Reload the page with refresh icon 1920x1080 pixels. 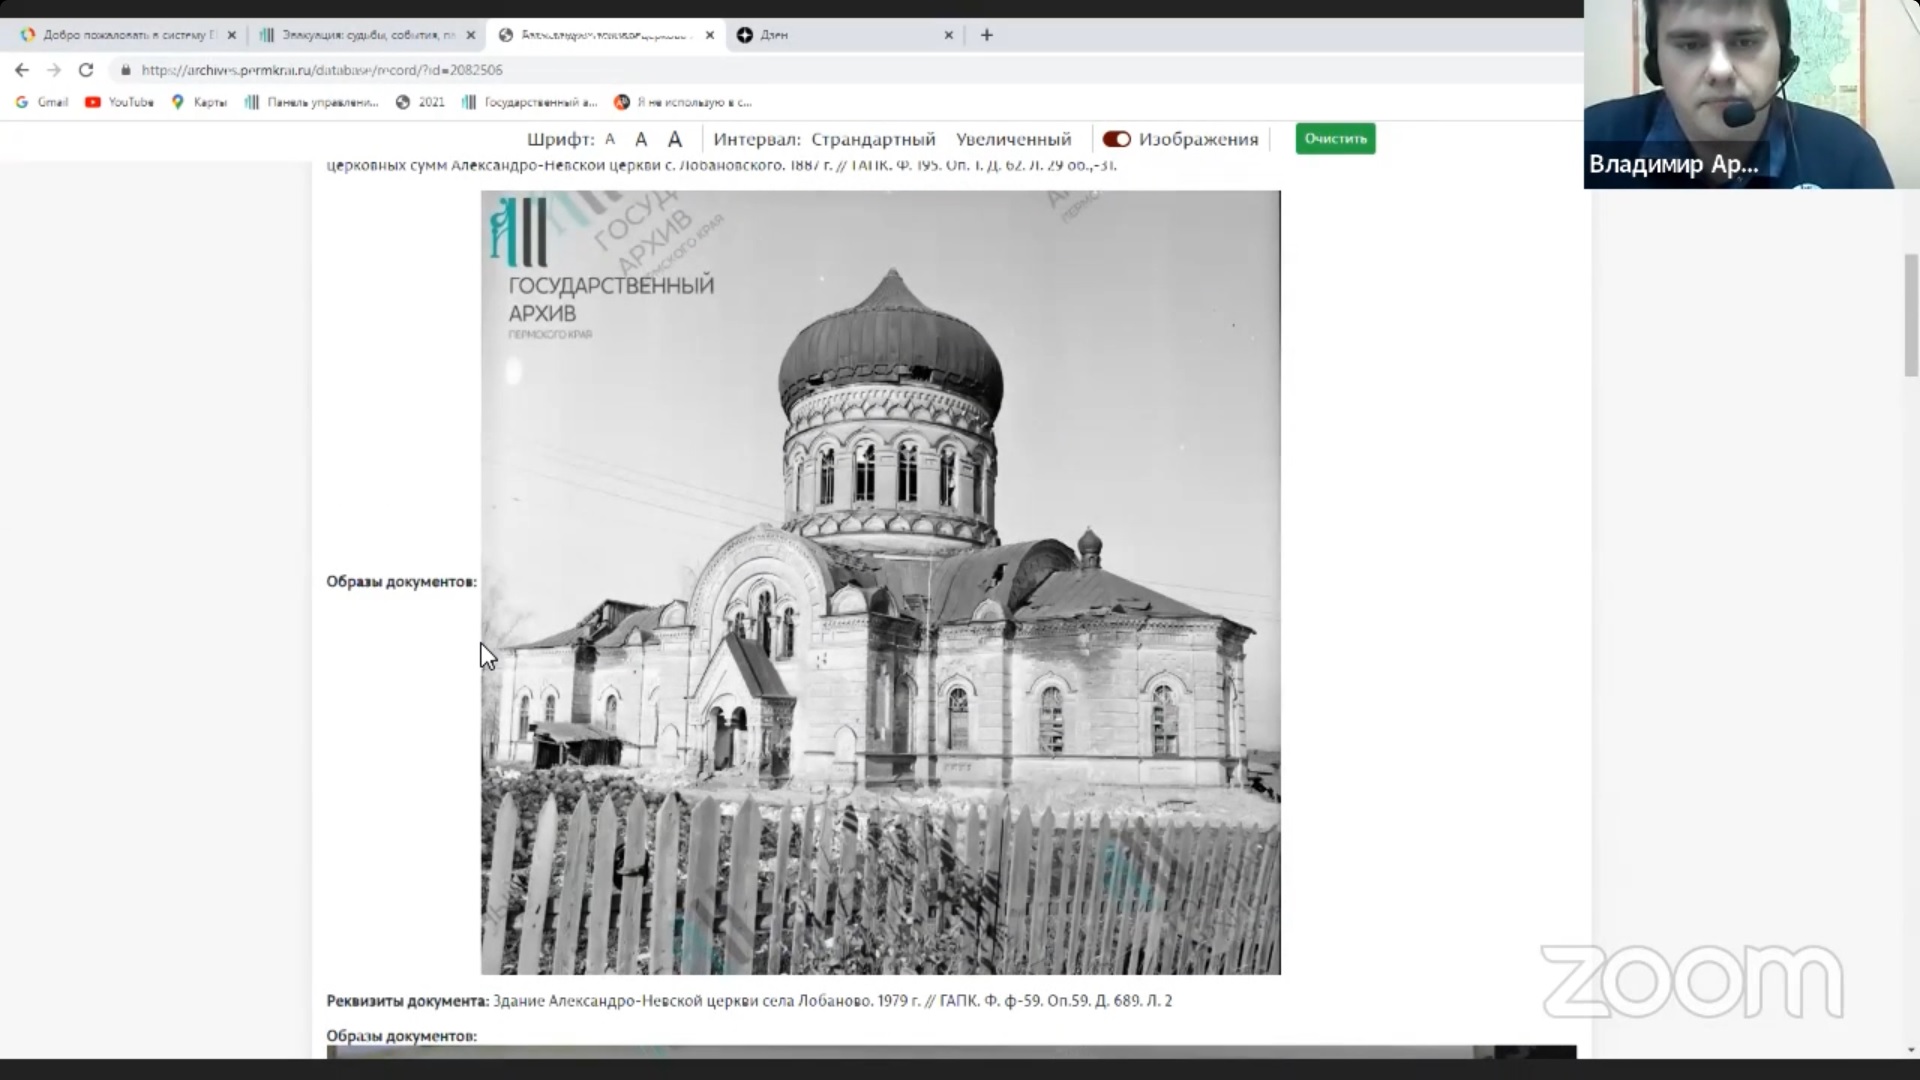86,70
